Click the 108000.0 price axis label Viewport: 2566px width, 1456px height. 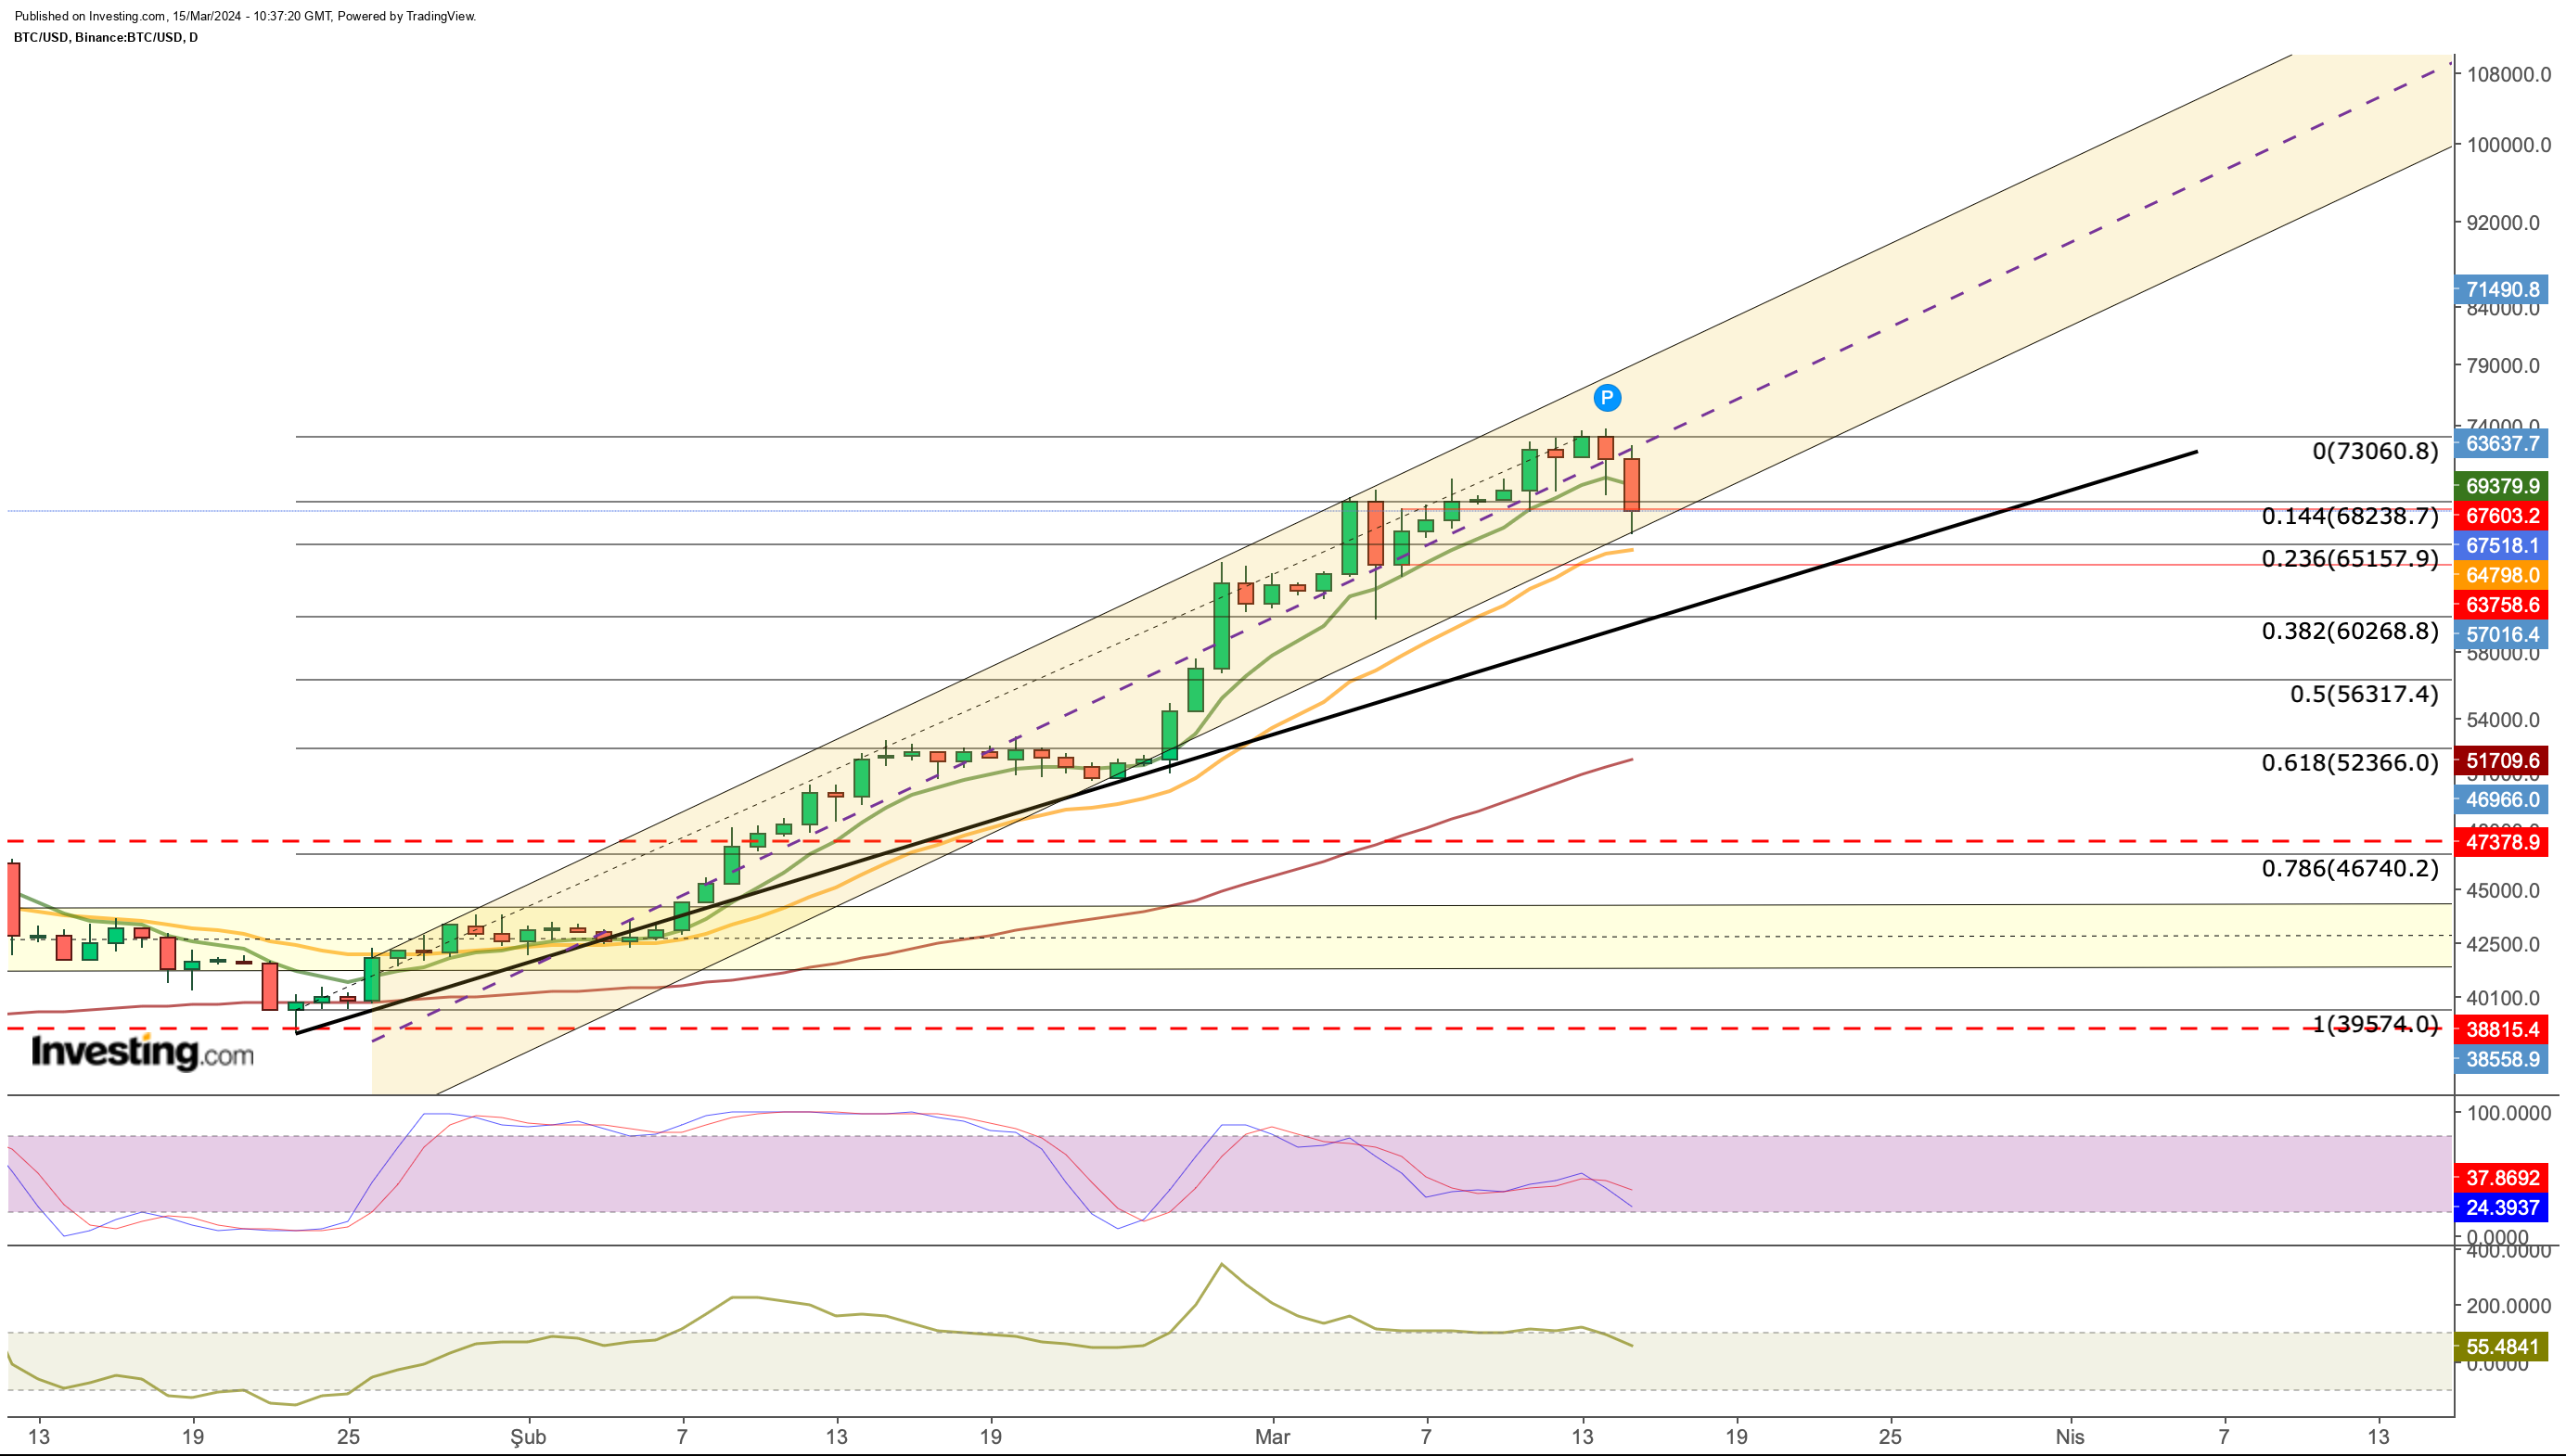pyautogui.click(x=2509, y=75)
